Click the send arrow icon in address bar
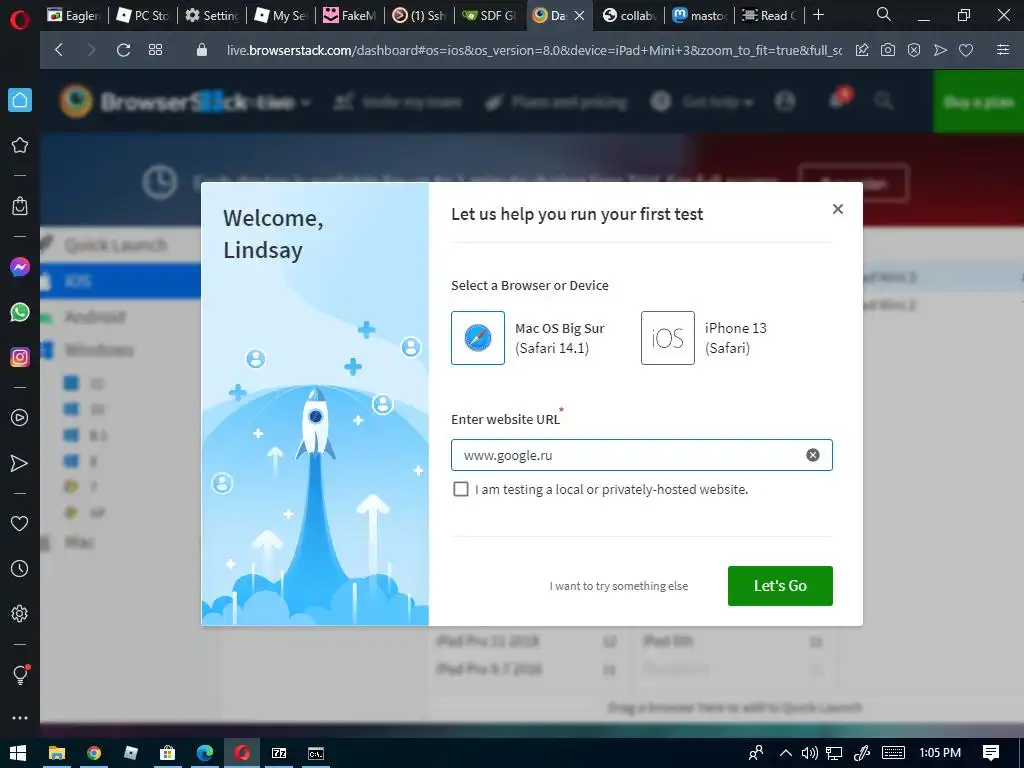 click(940, 50)
